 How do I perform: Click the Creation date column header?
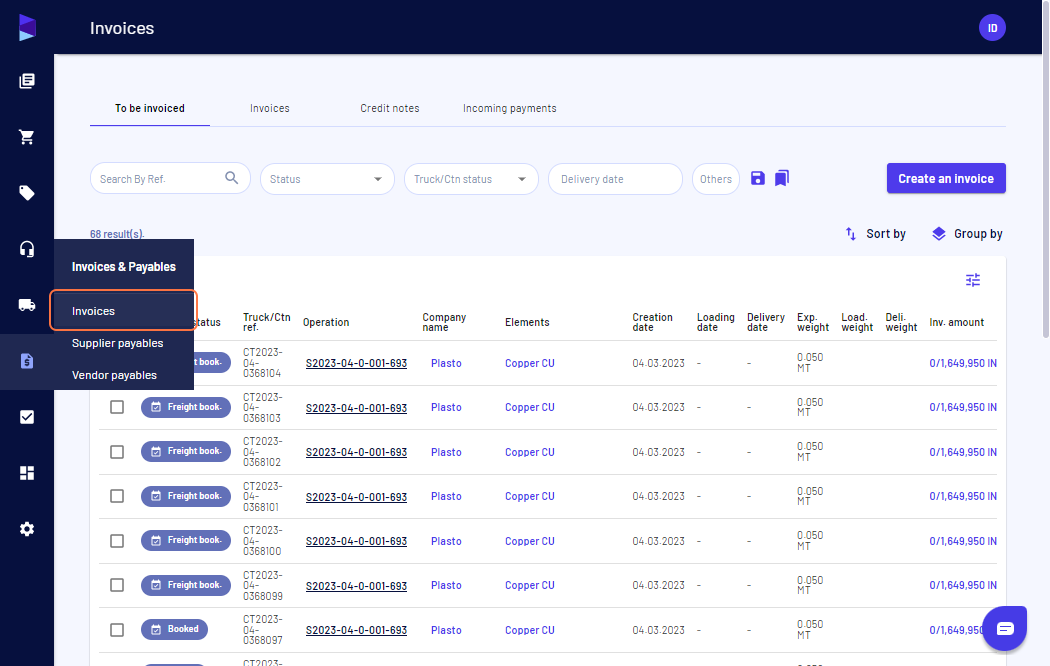pos(652,322)
